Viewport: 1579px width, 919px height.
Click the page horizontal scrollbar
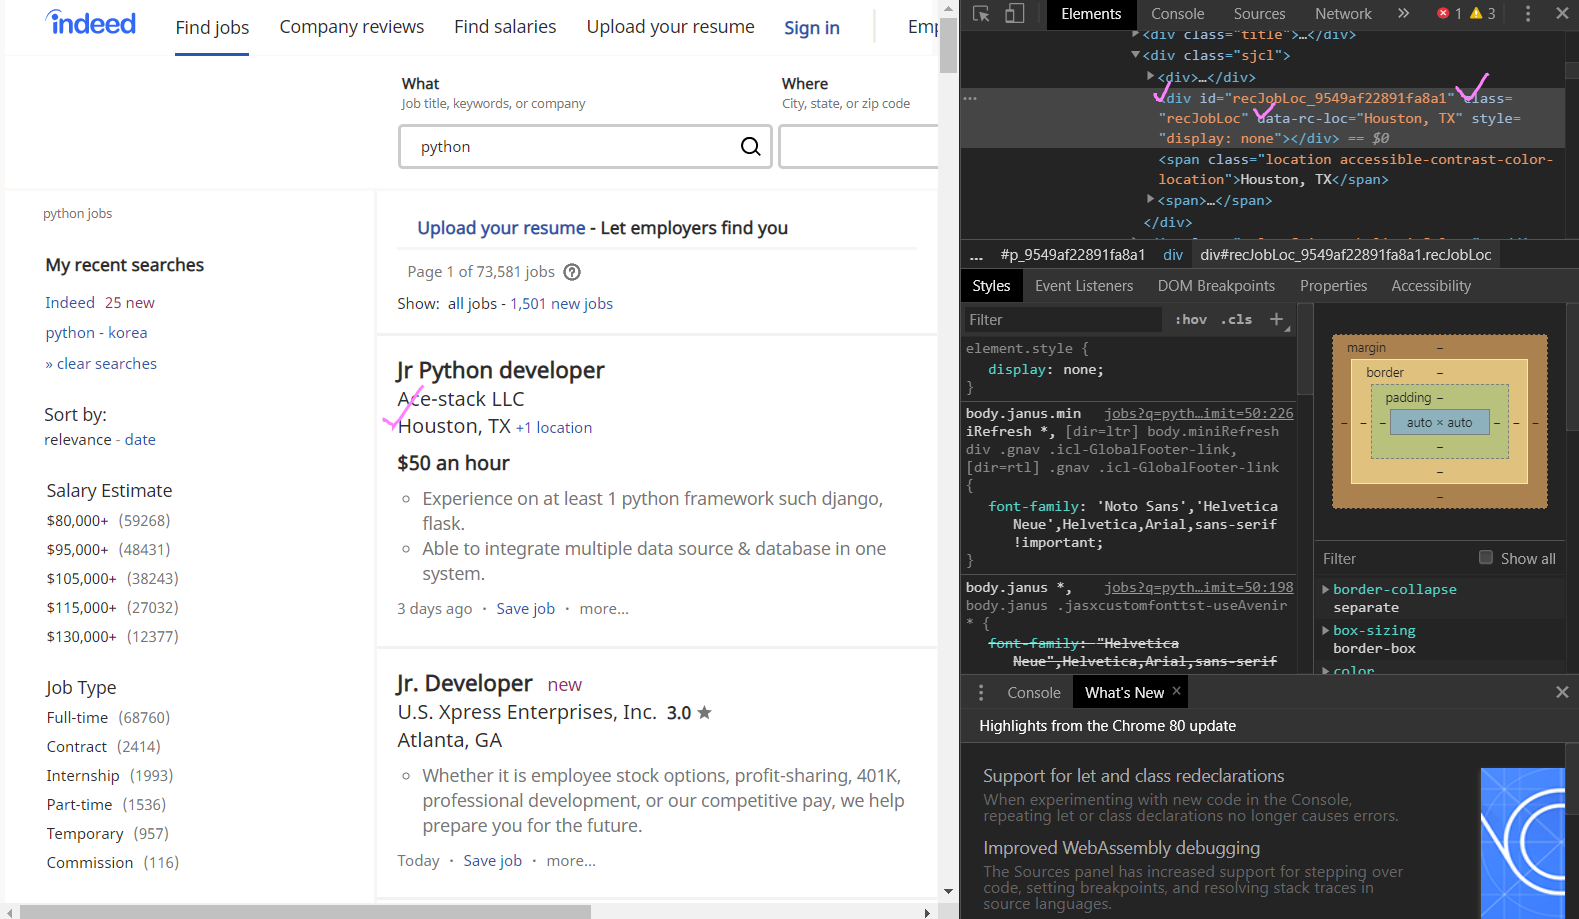[x=305, y=912]
